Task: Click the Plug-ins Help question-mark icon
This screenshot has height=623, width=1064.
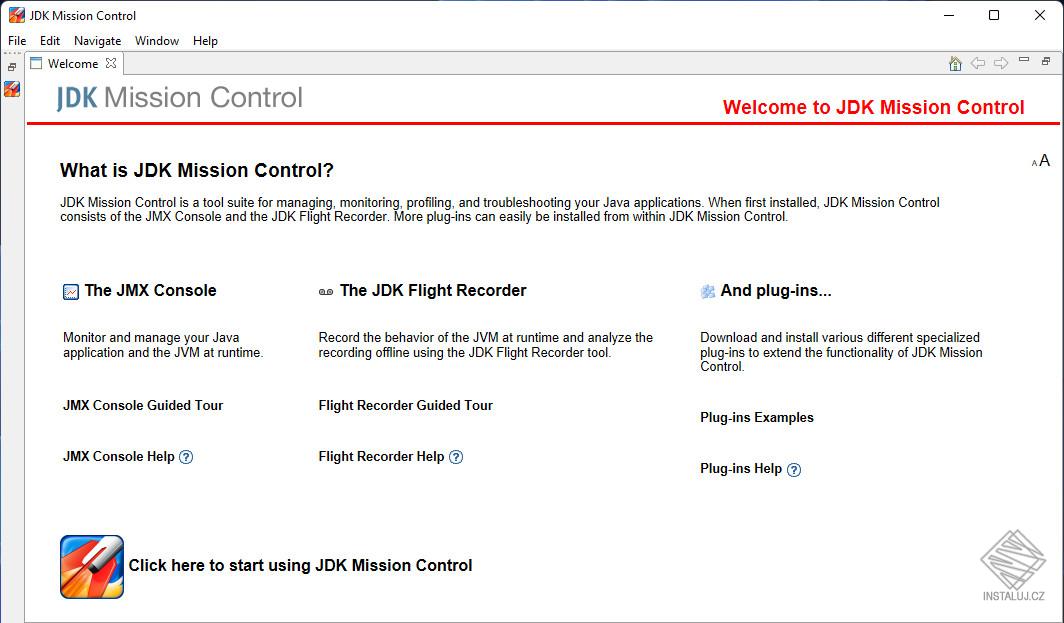Action: click(794, 470)
